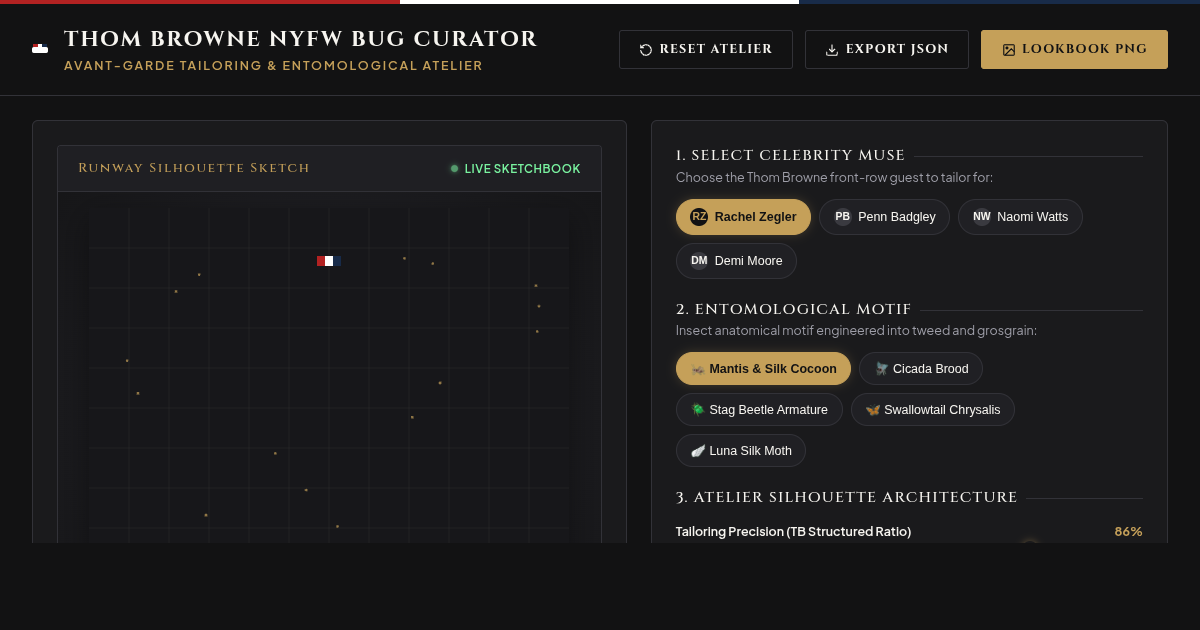This screenshot has height=630, width=1200.
Task: Pick Naomi Watts muse chip
Action: [x=1020, y=217]
